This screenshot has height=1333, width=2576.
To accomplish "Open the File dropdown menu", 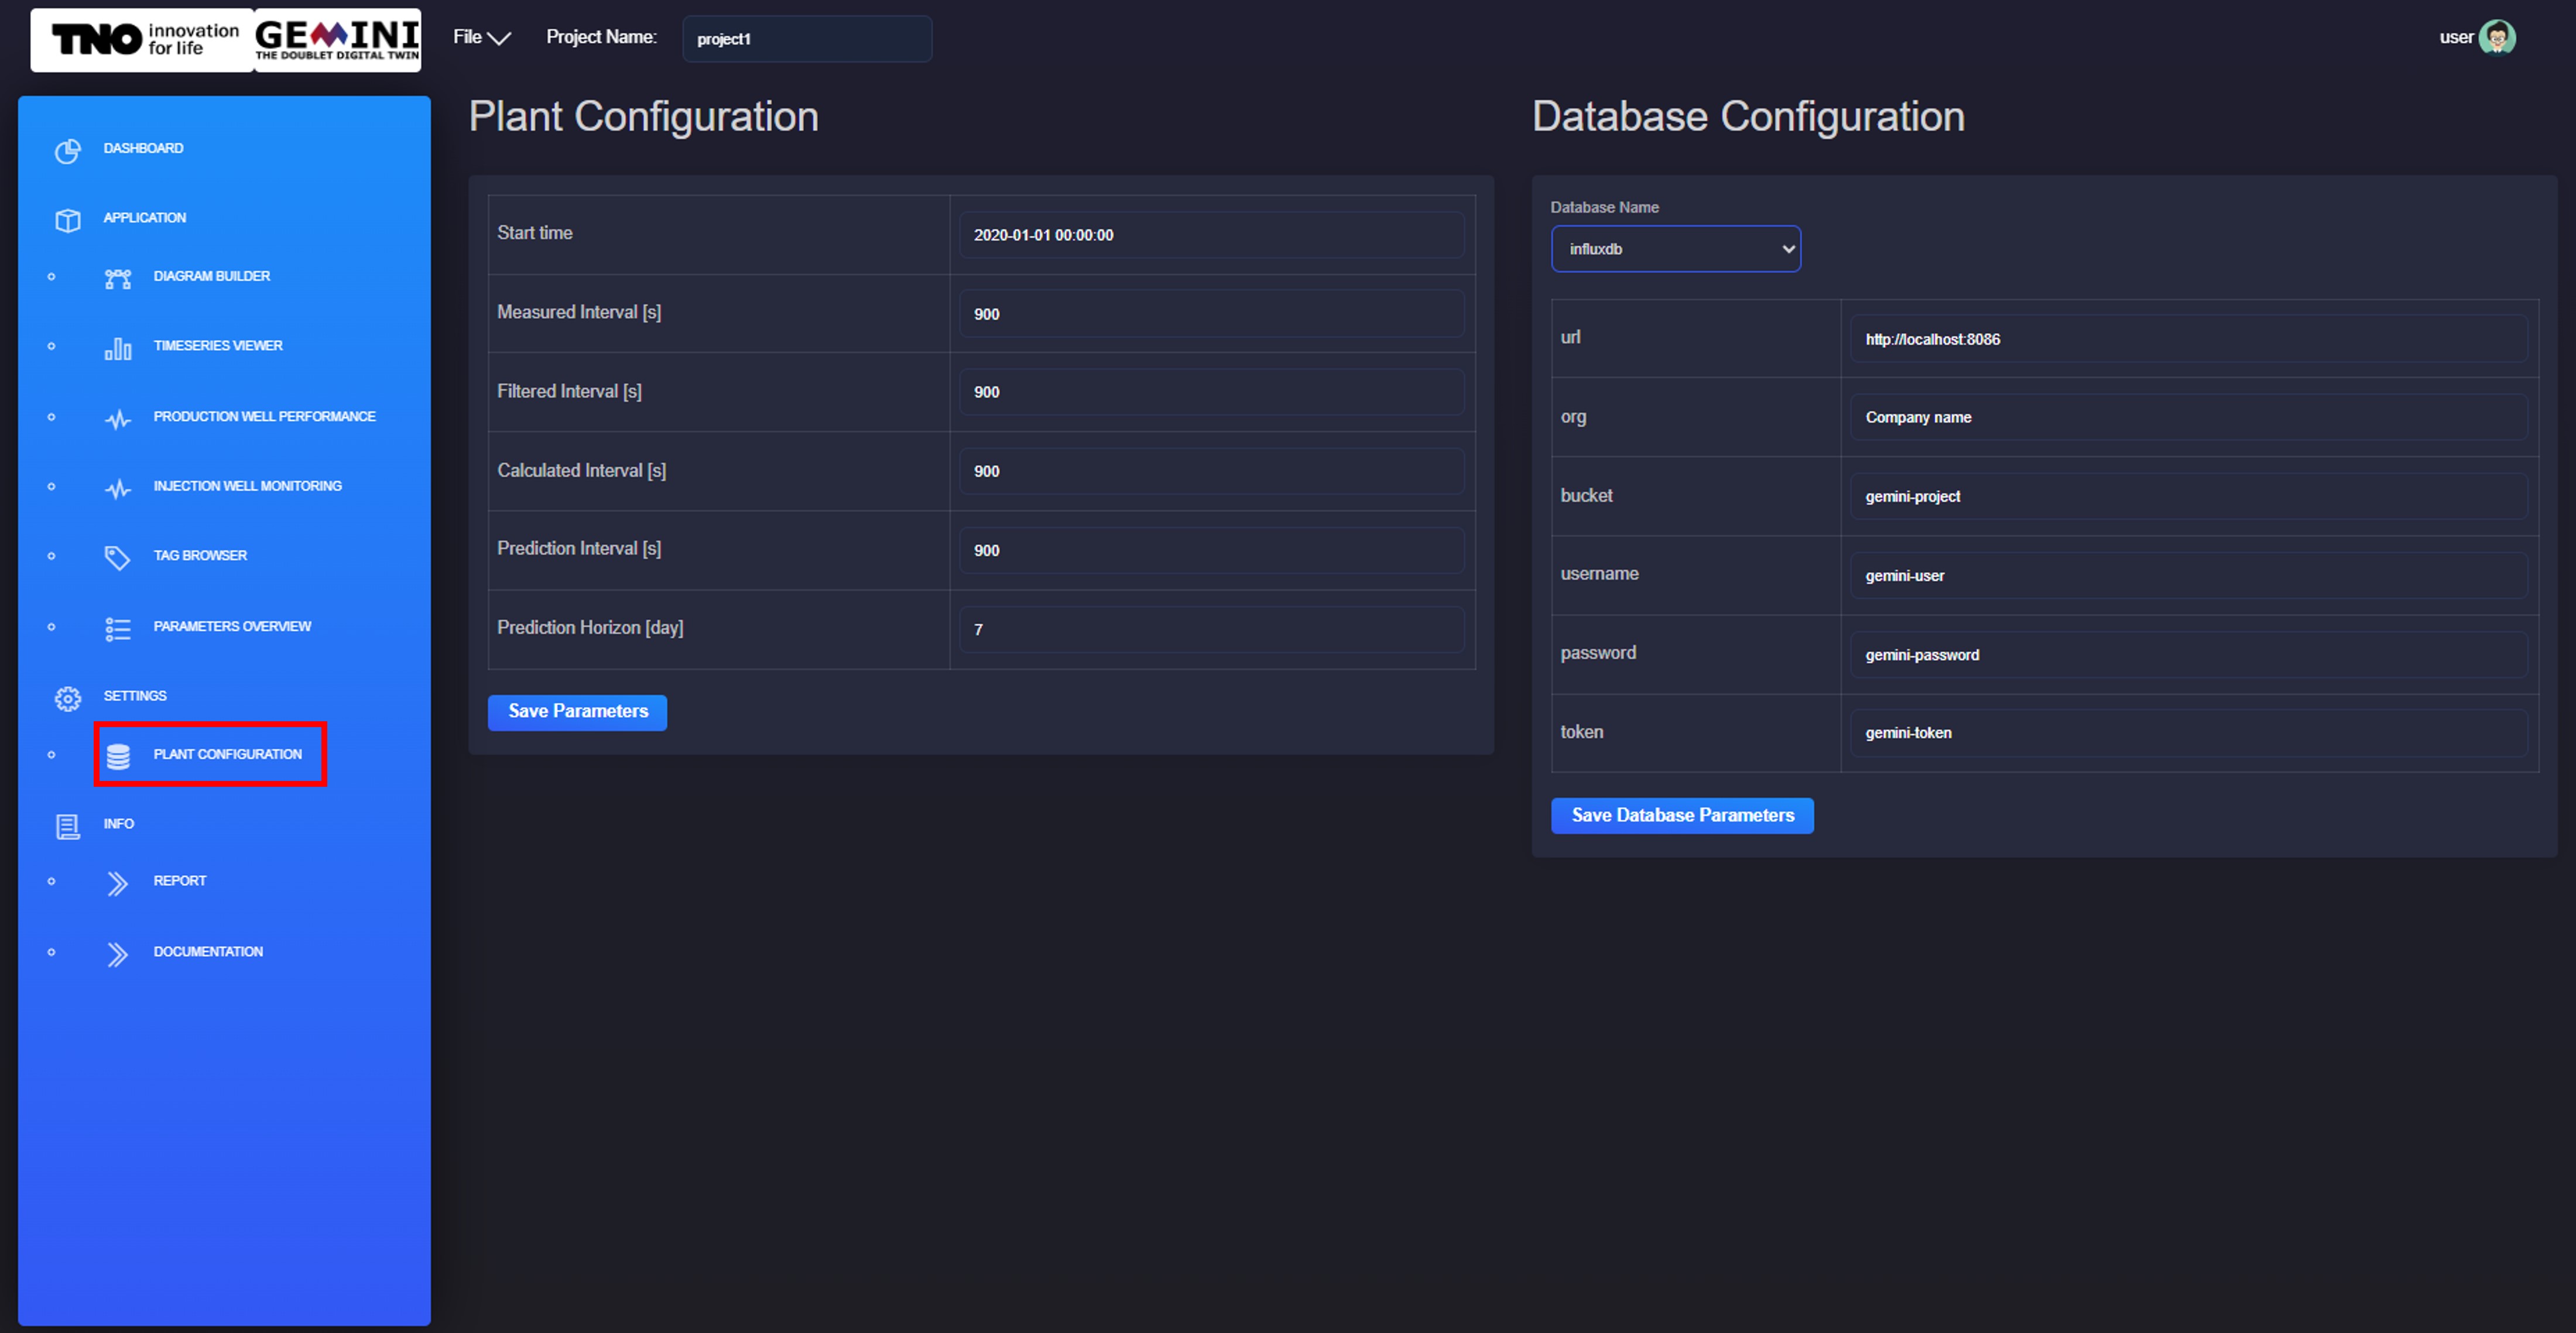I will tap(481, 38).
